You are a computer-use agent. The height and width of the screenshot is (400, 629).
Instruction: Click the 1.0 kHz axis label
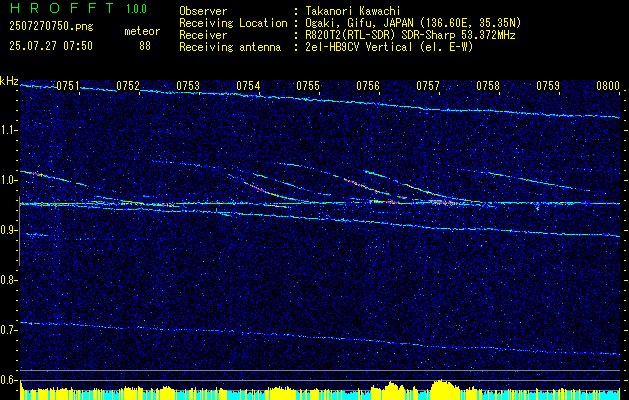click(9, 180)
